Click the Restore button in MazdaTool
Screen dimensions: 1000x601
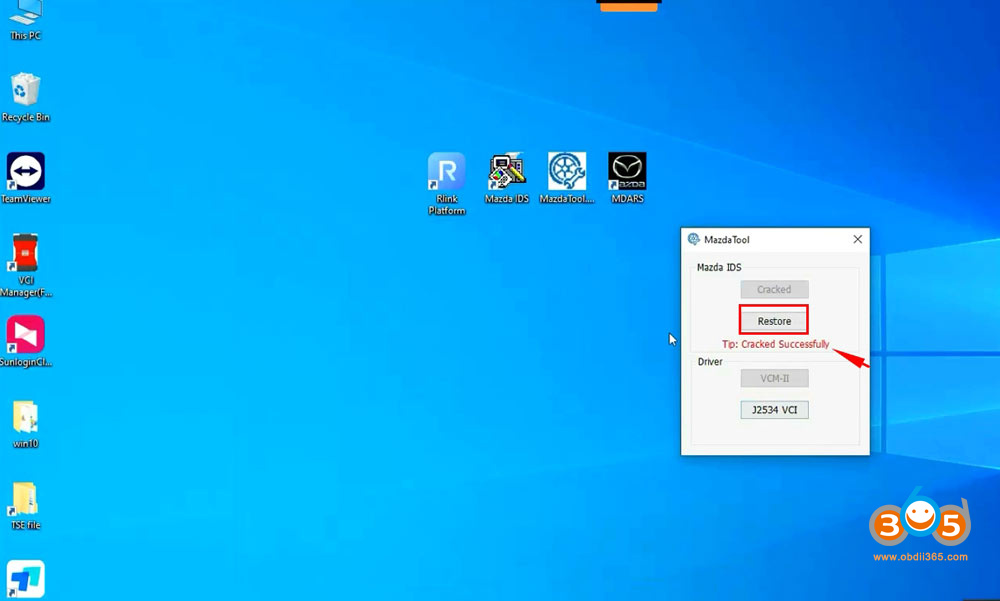tap(774, 321)
